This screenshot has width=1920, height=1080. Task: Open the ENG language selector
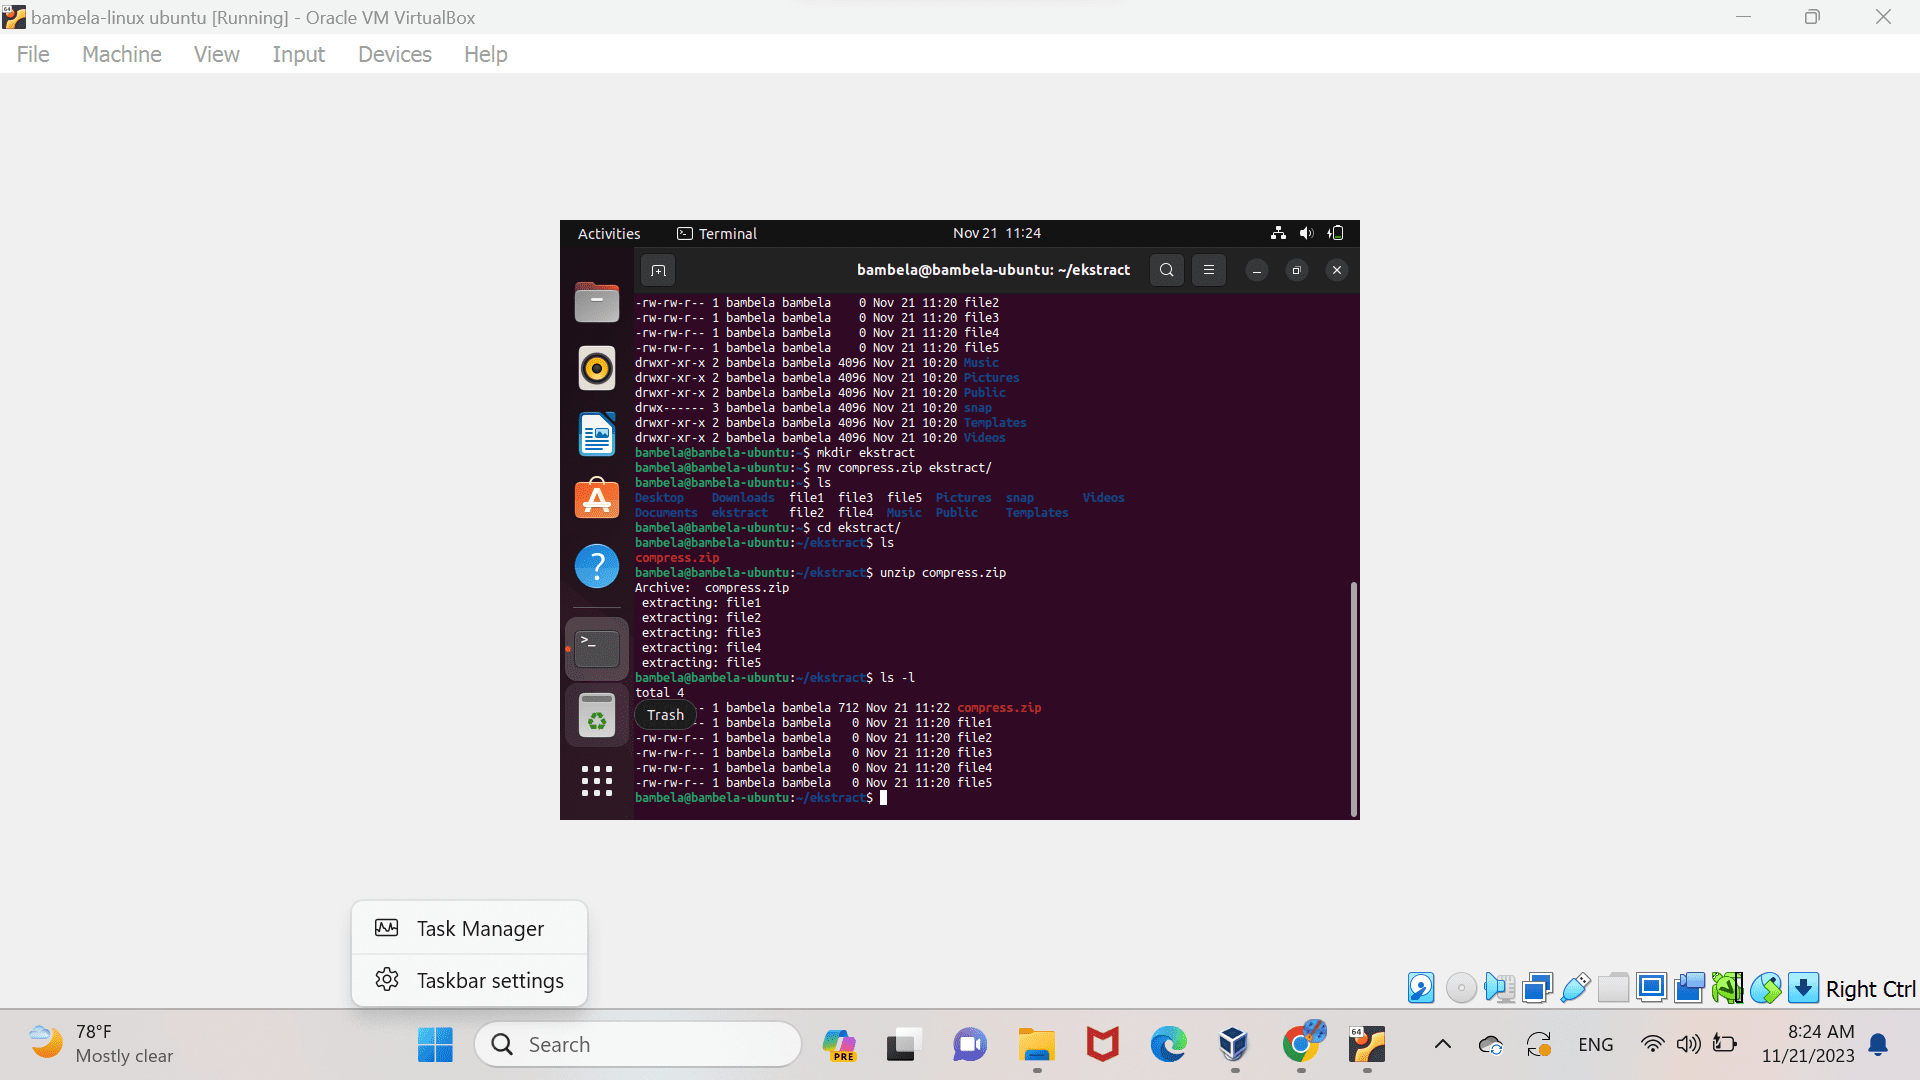[1596, 1045]
